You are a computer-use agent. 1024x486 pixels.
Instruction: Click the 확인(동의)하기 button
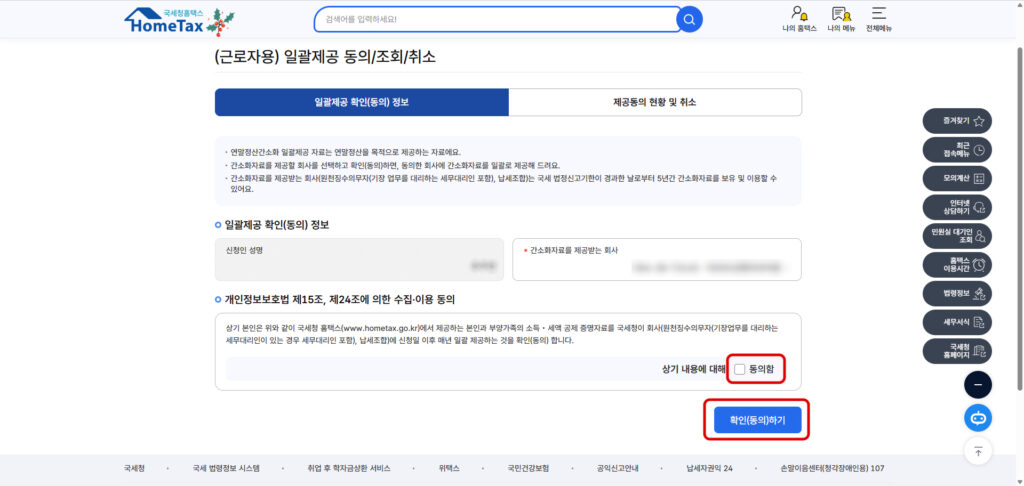click(x=758, y=419)
